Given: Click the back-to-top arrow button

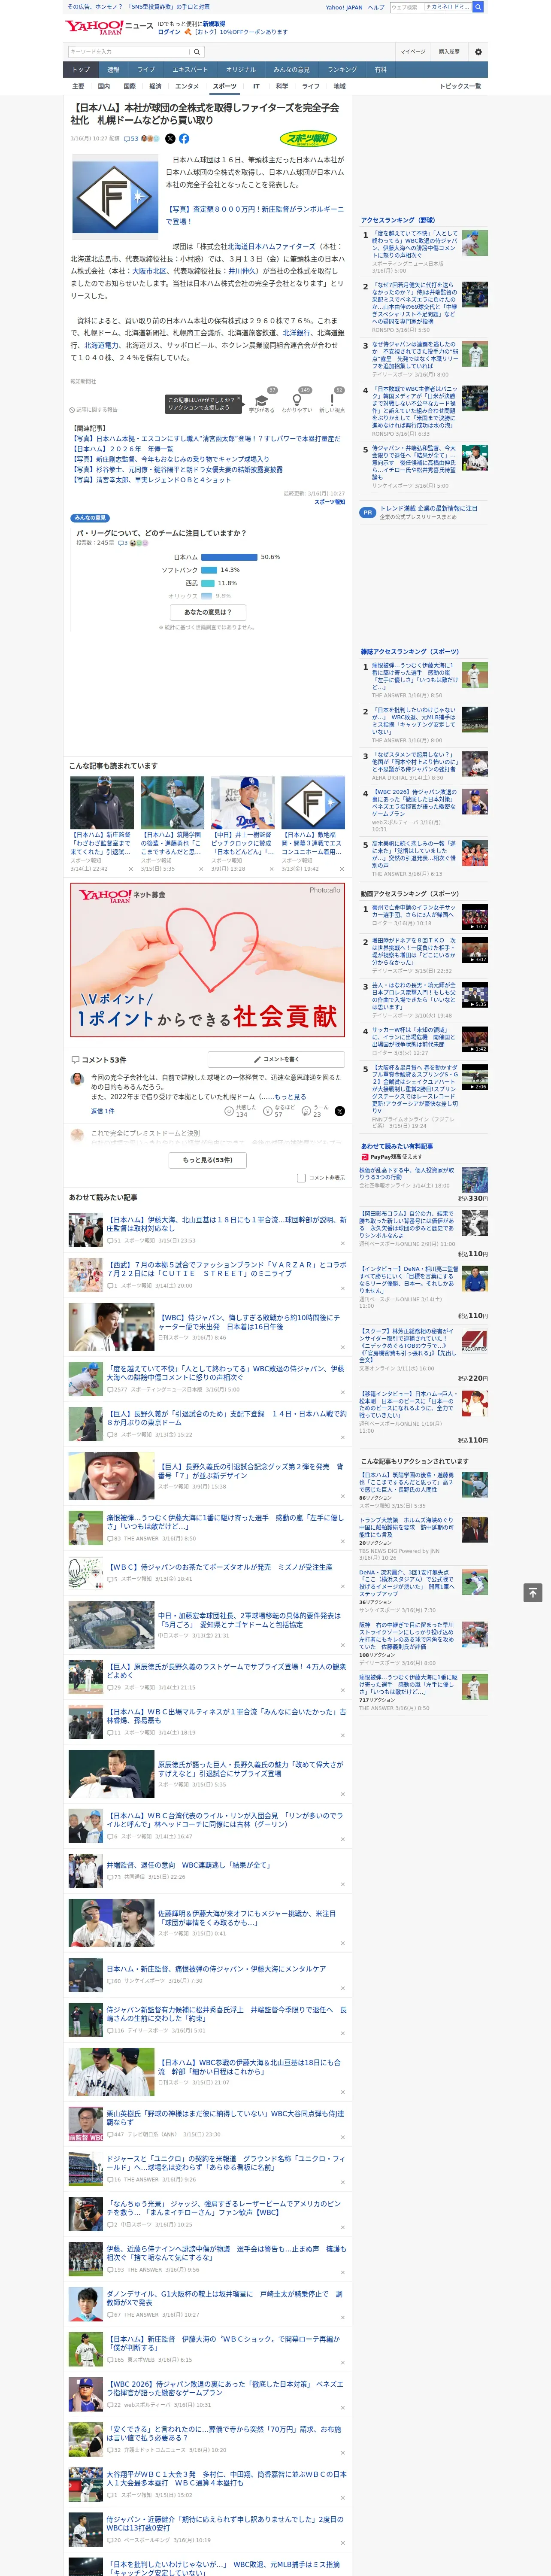Looking at the screenshot, I should point(533,1592).
